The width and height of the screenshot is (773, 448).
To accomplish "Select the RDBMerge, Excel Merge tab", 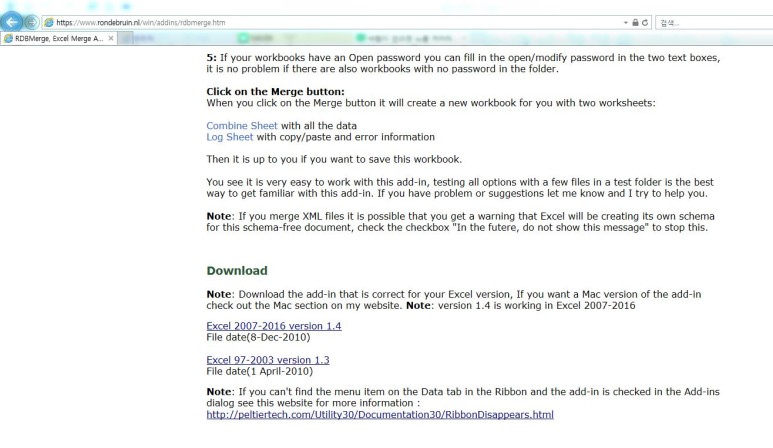I will pyautogui.click(x=59, y=38).
